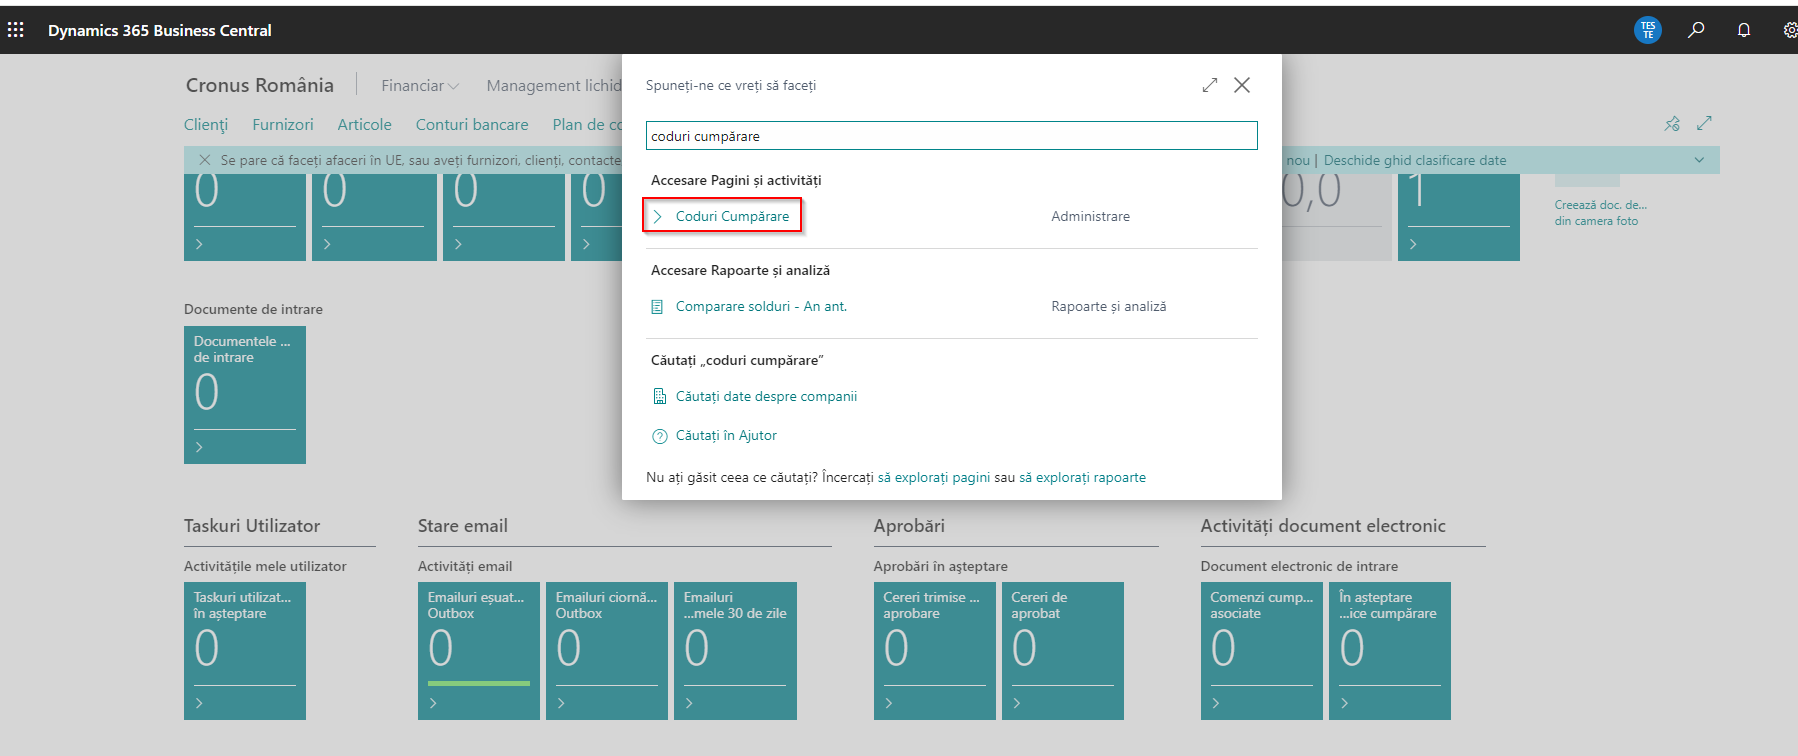The height and width of the screenshot is (756, 1798).
Task: Click the user account avatar
Action: point(1647,30)
